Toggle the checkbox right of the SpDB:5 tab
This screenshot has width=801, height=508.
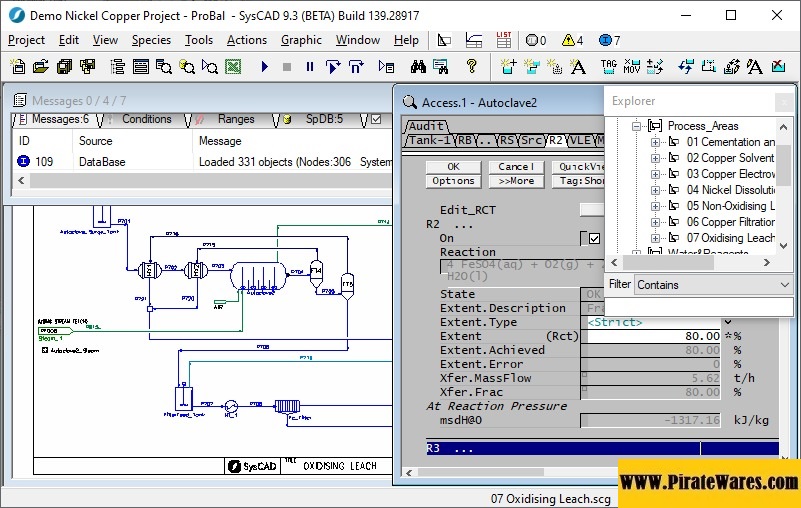click(376, 119)
